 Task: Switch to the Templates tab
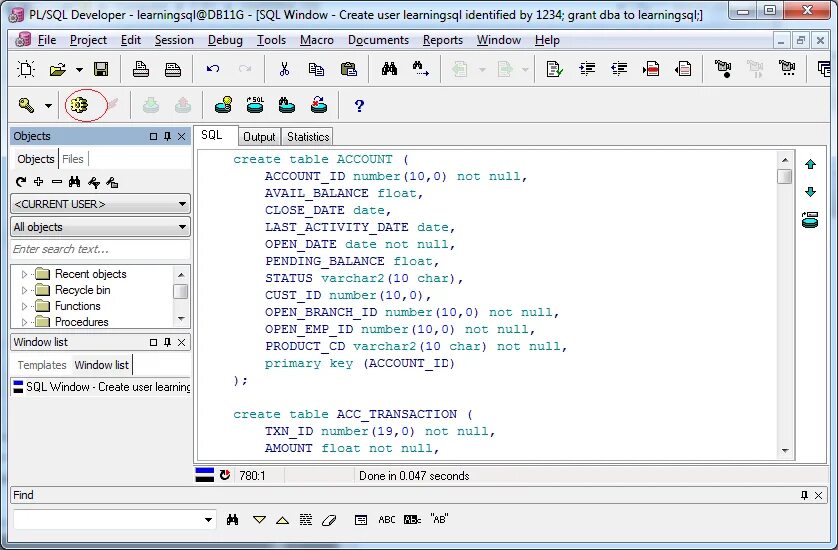click(42, 365)
